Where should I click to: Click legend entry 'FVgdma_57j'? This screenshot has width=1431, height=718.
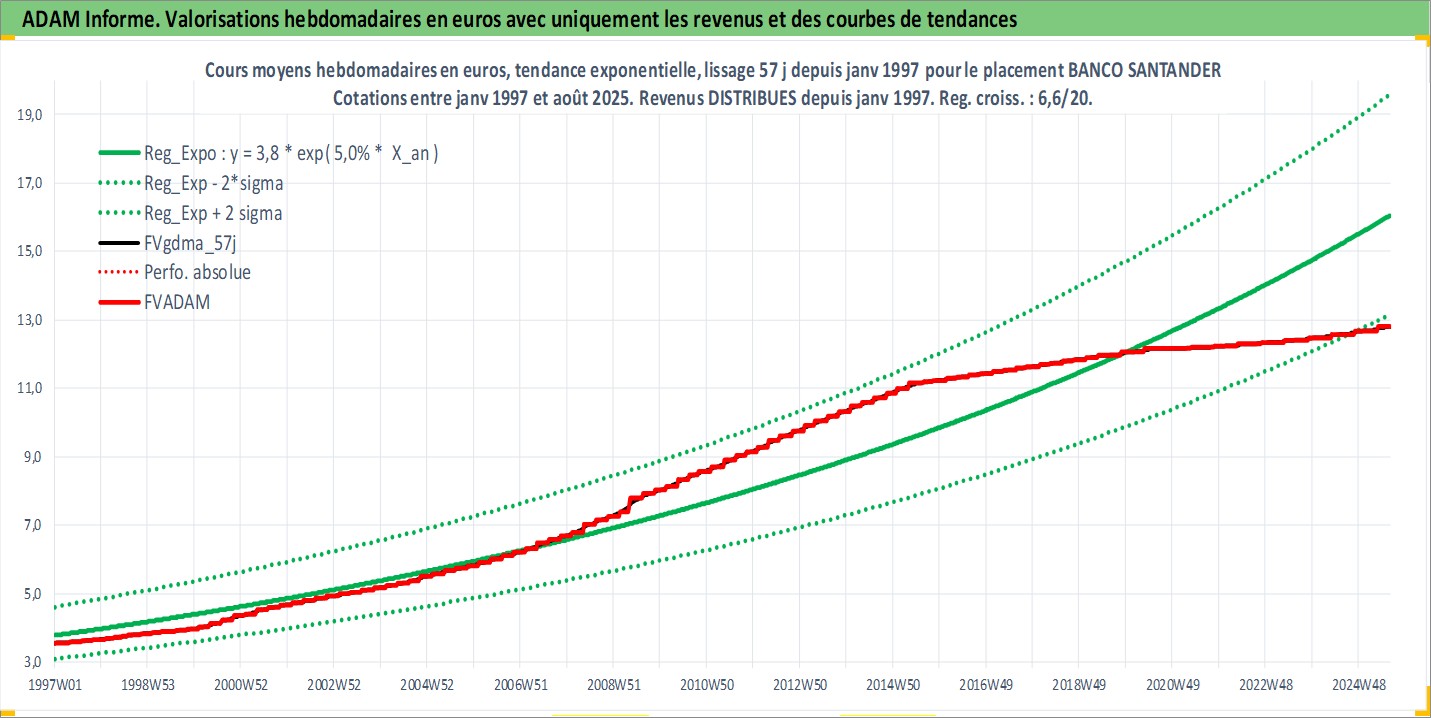click(189, 243)
